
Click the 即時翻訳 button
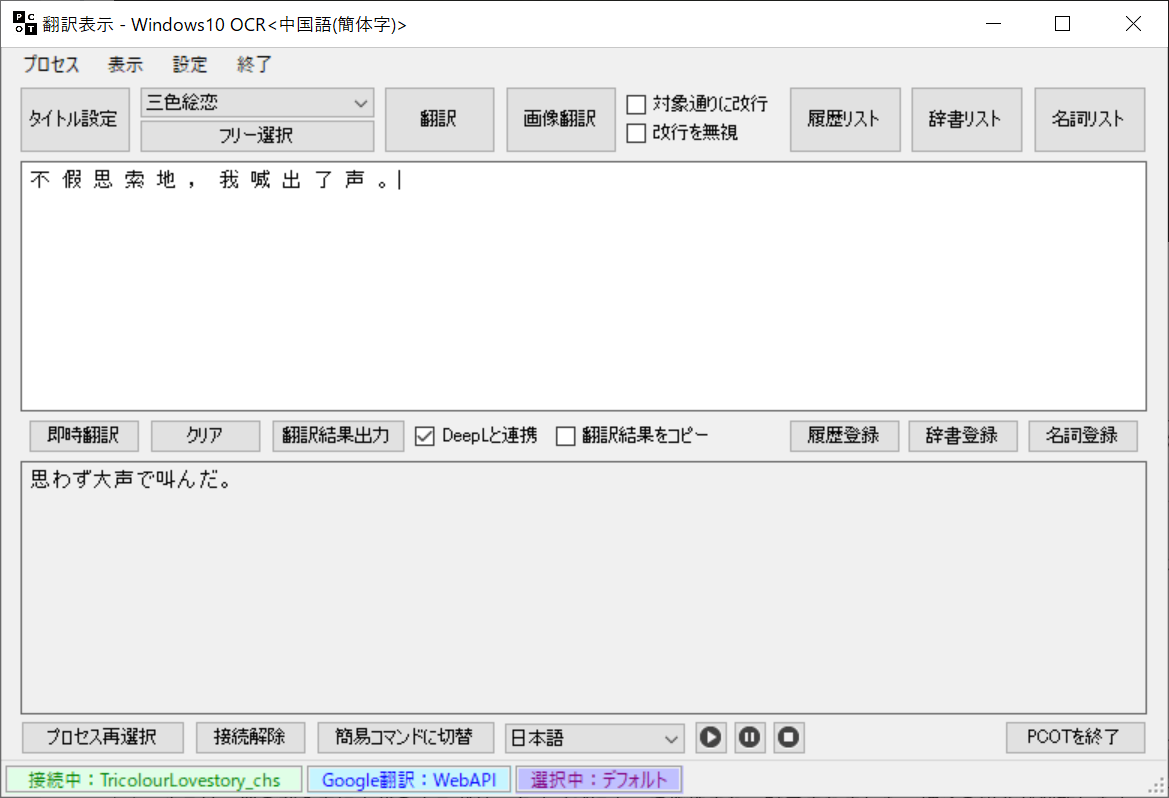coord(84,436)
